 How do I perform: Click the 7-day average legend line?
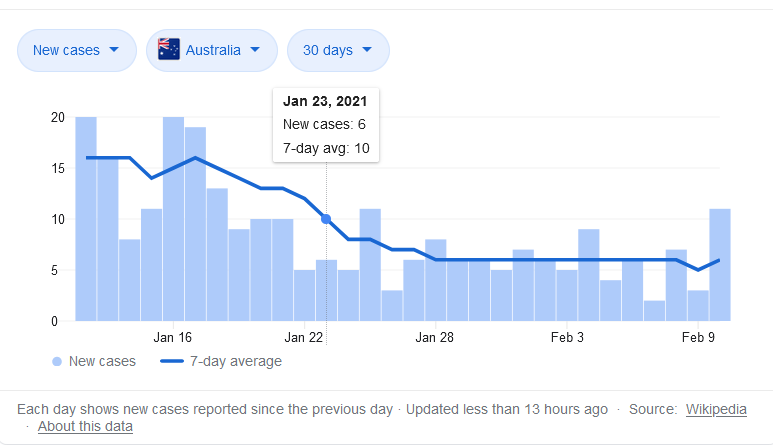tap(171, 361)
